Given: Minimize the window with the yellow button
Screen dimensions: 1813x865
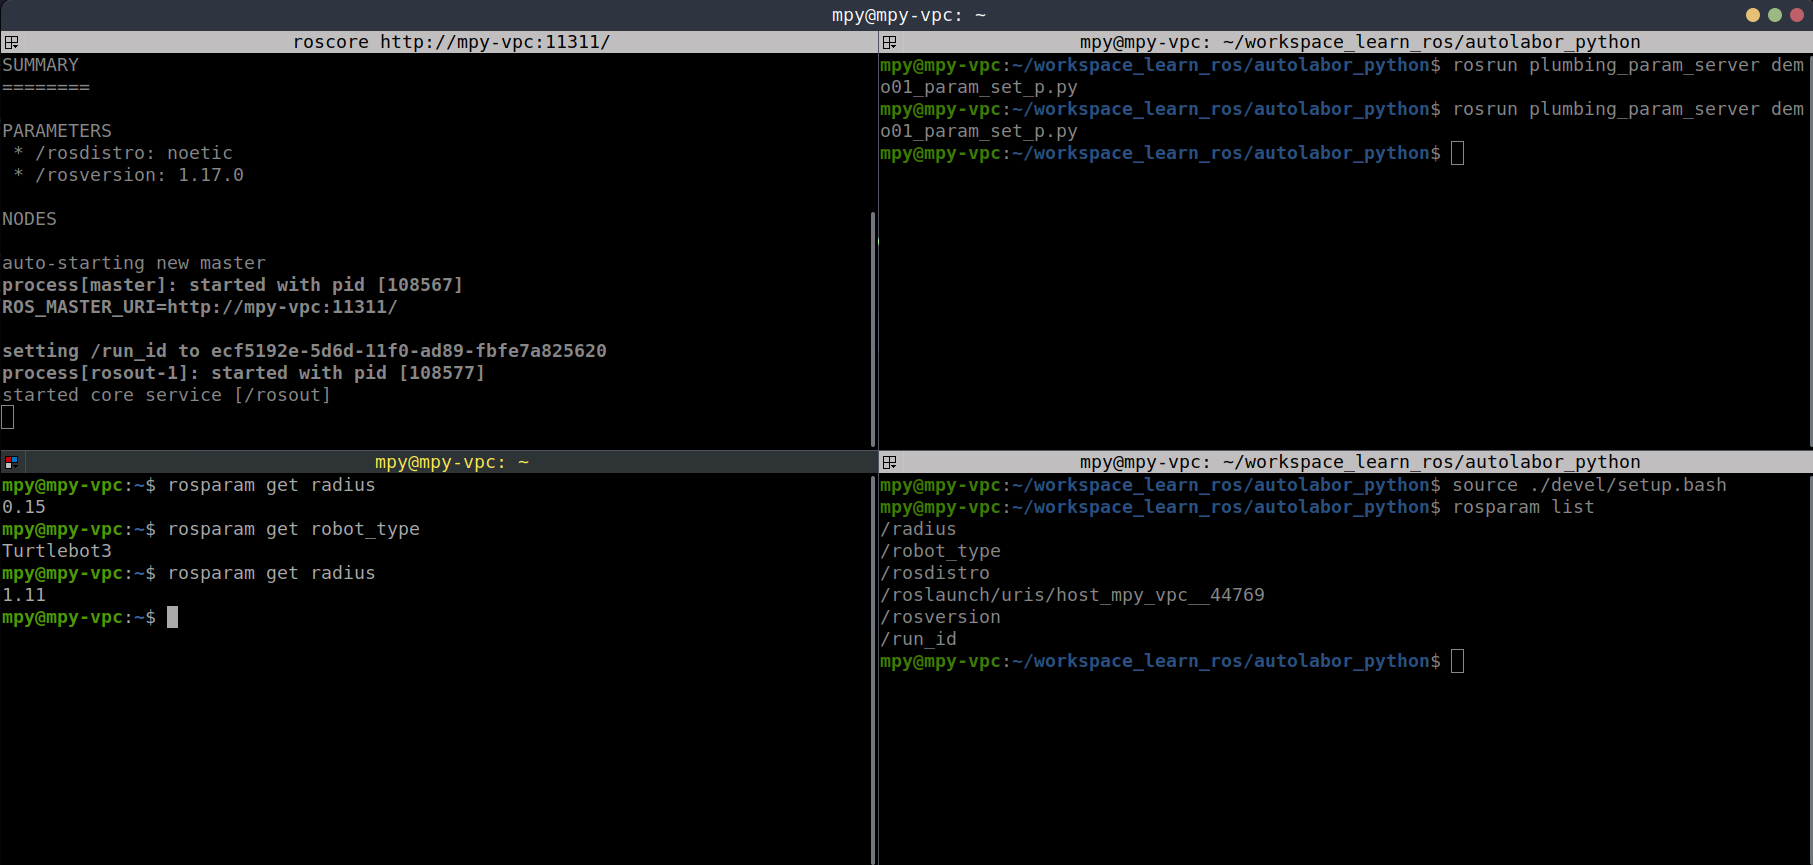Looking at the screenshot, I should 1752,15.
